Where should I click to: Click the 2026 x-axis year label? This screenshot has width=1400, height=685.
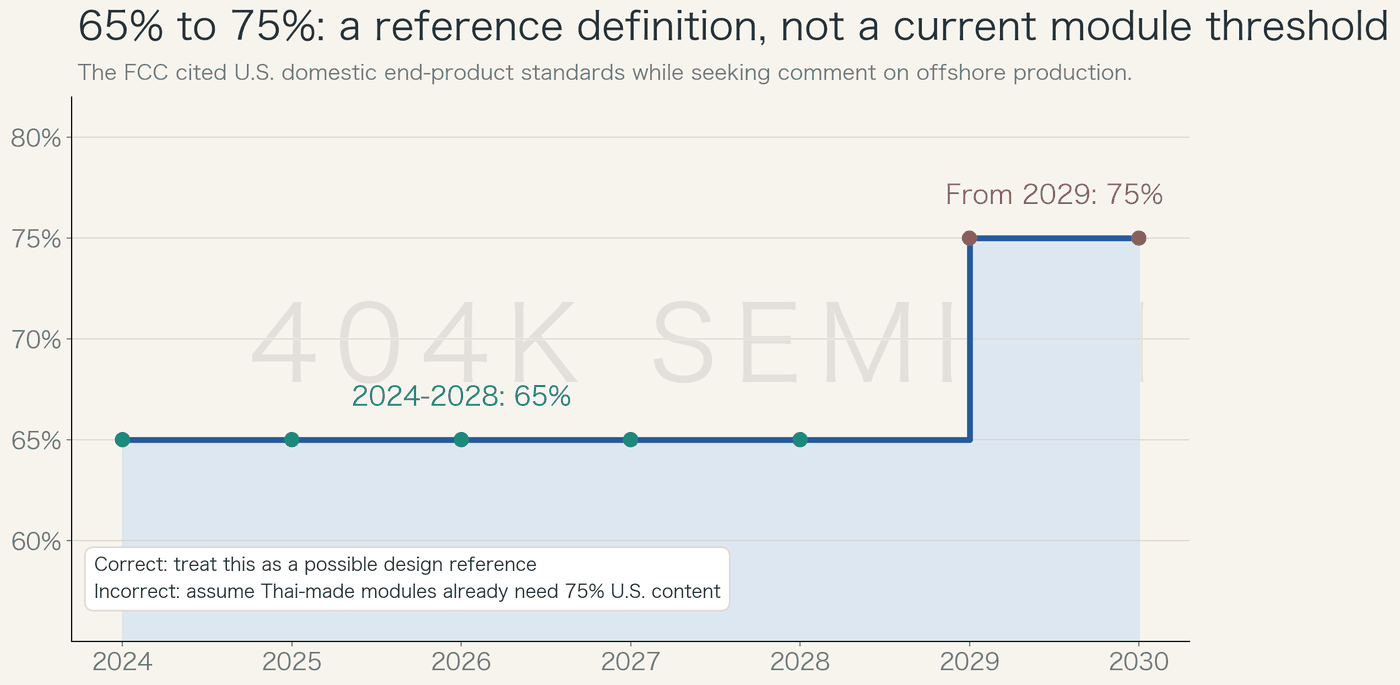click(x=461, y=662)
